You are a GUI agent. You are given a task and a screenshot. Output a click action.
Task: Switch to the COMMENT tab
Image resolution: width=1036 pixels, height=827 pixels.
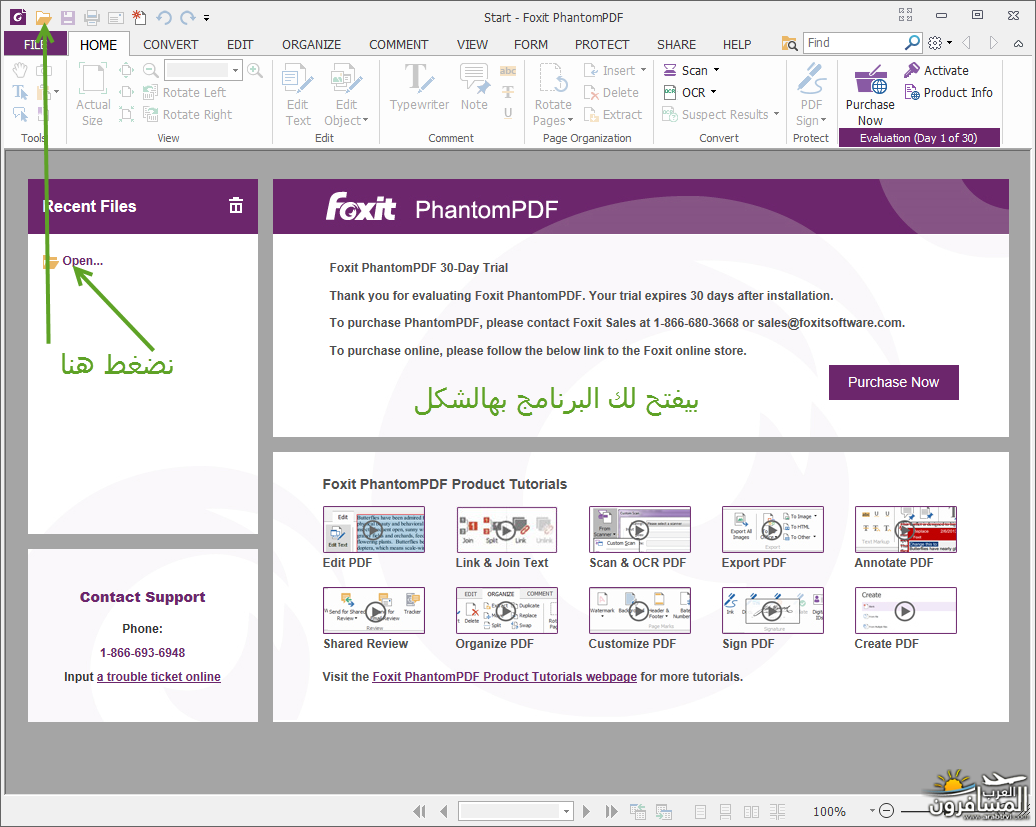tap(398, 44)
